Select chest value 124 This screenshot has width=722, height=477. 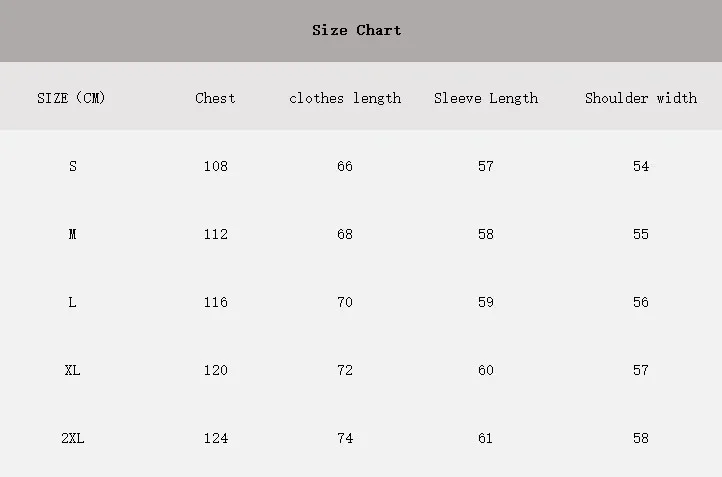(x=216, y=438)
